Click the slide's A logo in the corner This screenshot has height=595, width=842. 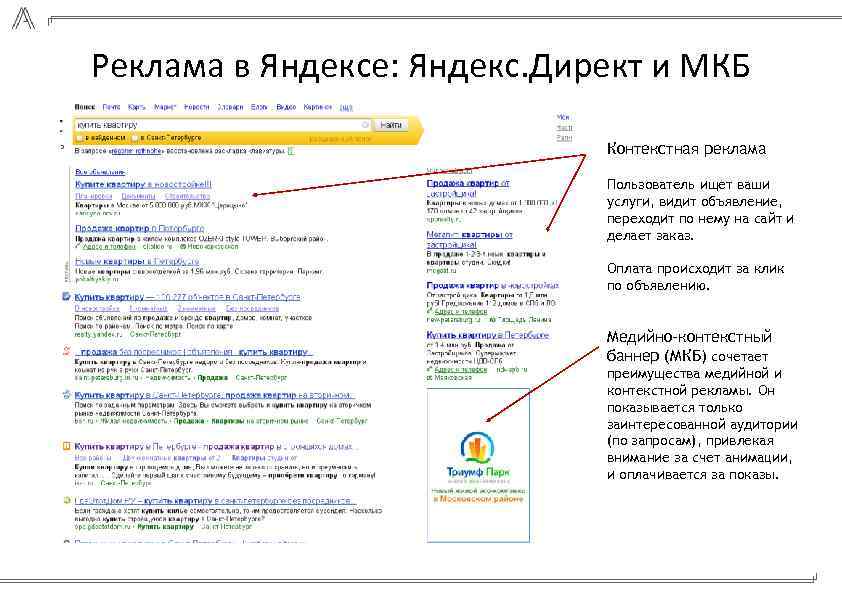23,19
